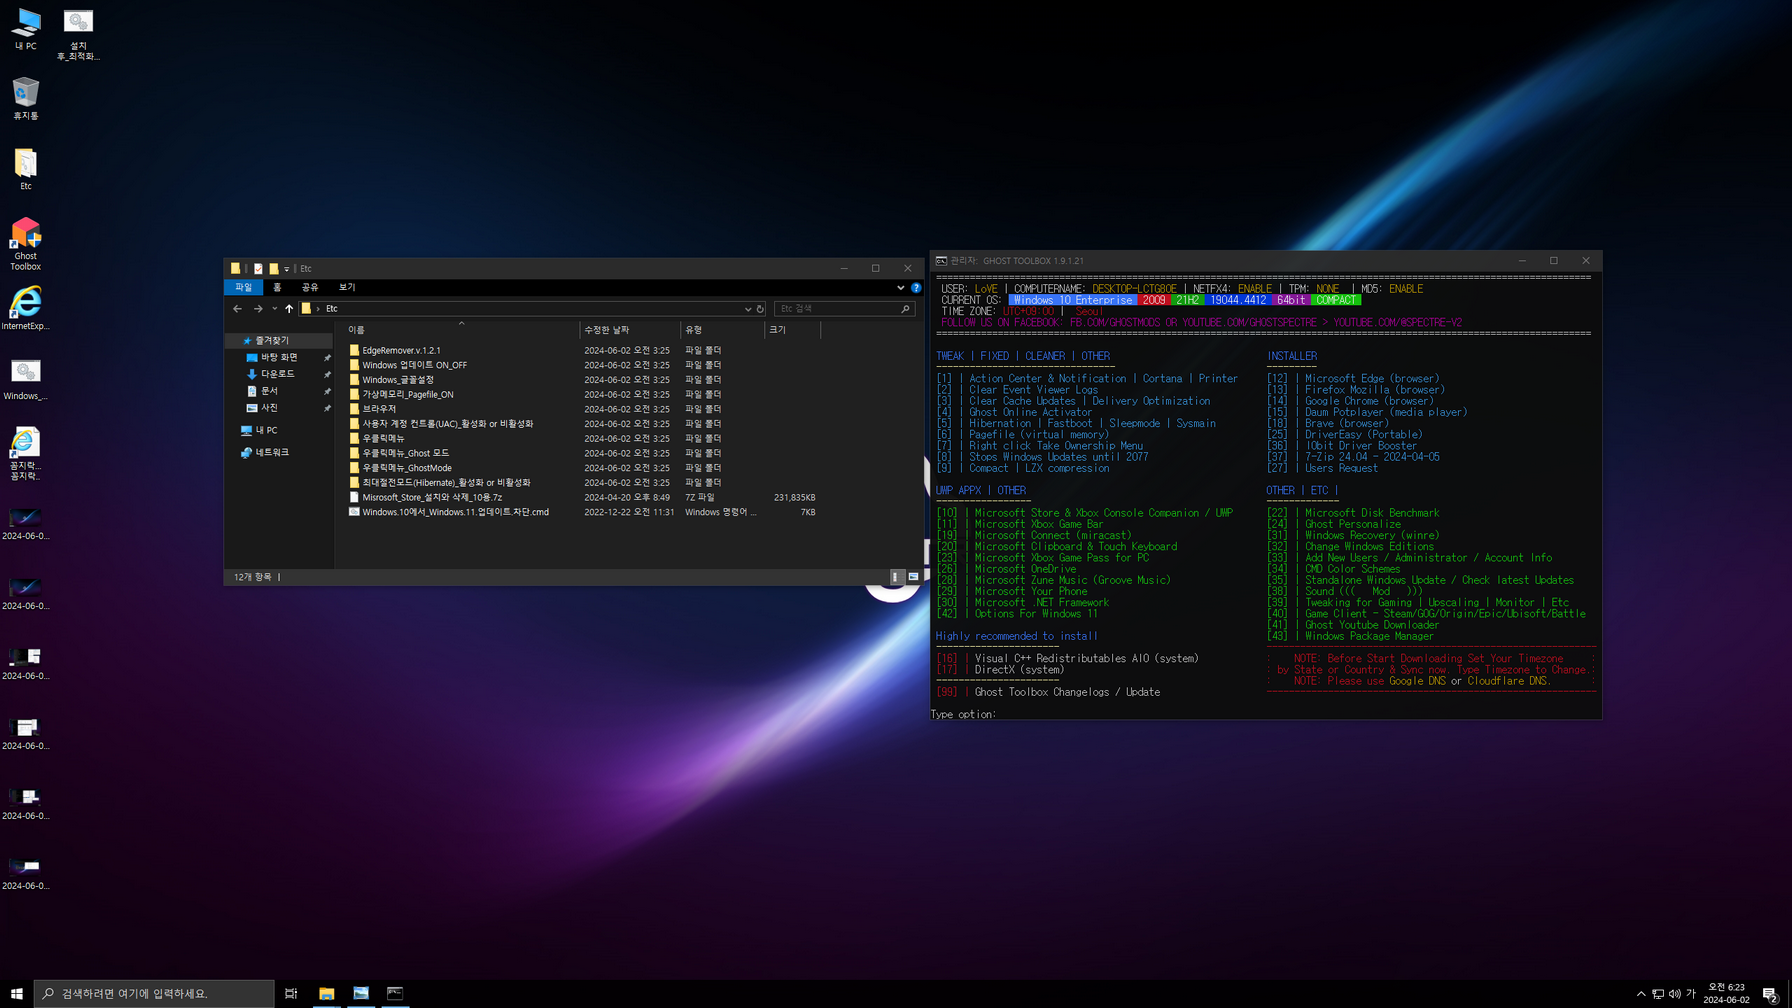The height and width of the screenshot is (1008, 1792).
Task: Select the 휴지통 recycle bin icon
Action: point(25,98)
